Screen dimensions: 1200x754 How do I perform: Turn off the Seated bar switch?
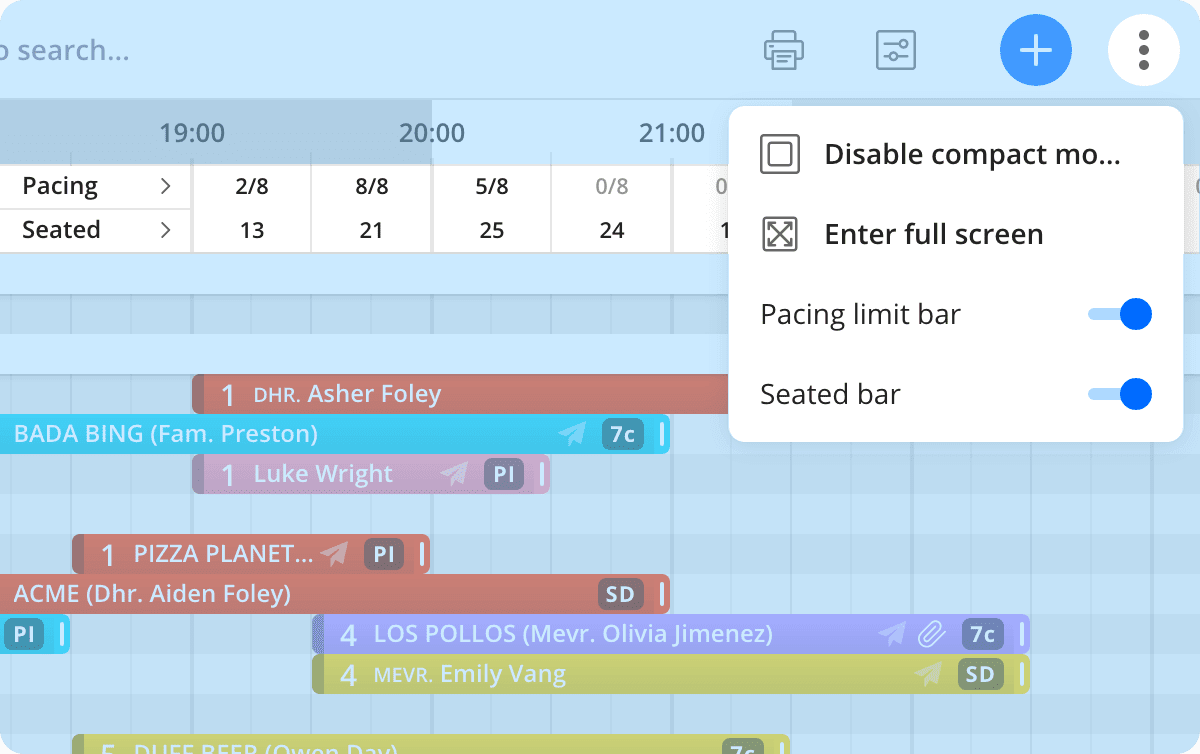(x=1120, y=394)
